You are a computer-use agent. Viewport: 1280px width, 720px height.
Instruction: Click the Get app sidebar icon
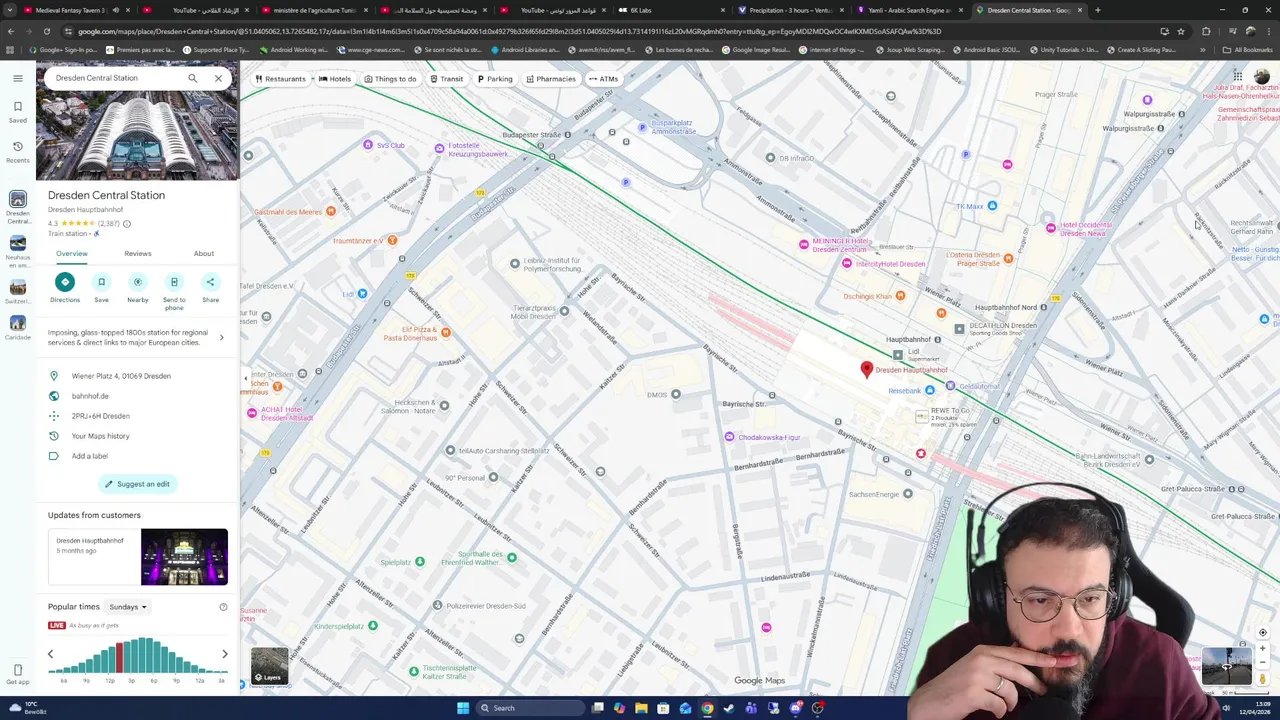click(18, 674)
